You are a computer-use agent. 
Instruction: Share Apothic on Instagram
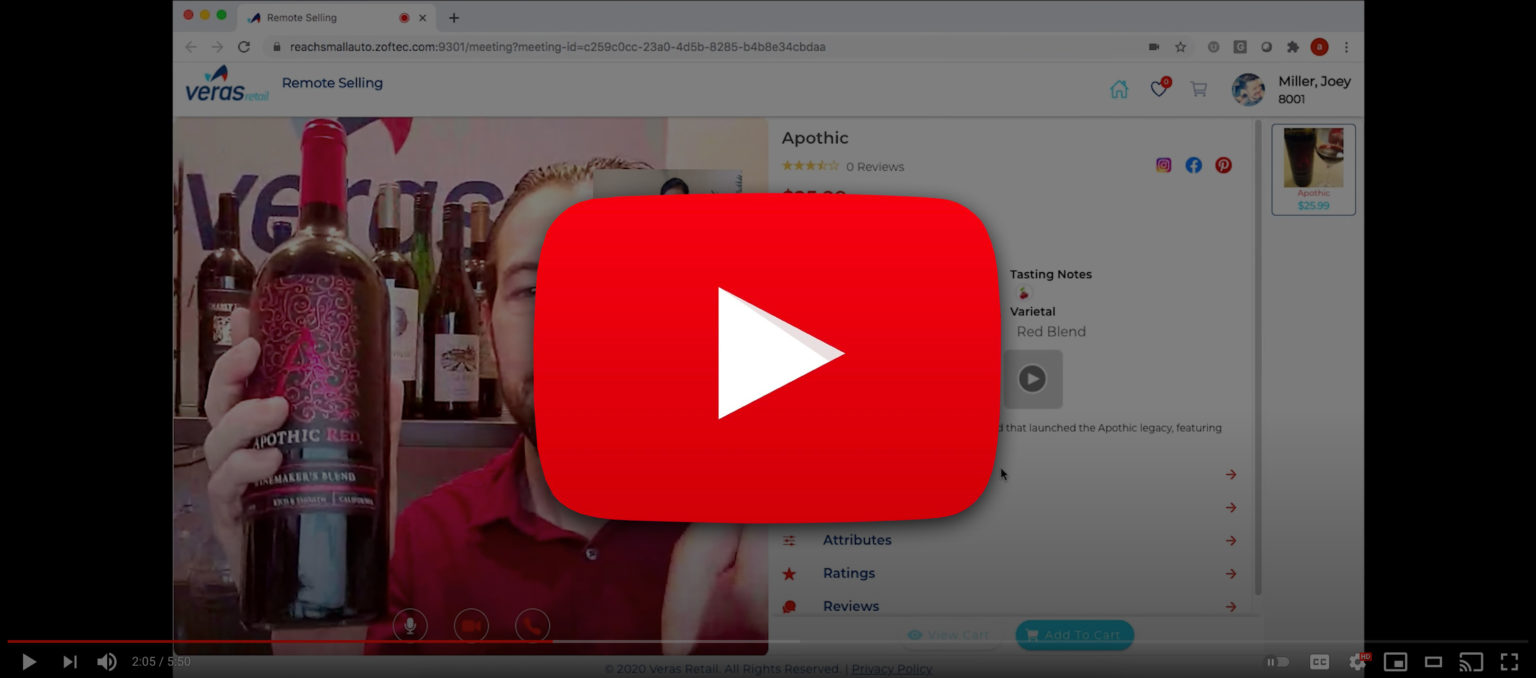(1163, 165)
